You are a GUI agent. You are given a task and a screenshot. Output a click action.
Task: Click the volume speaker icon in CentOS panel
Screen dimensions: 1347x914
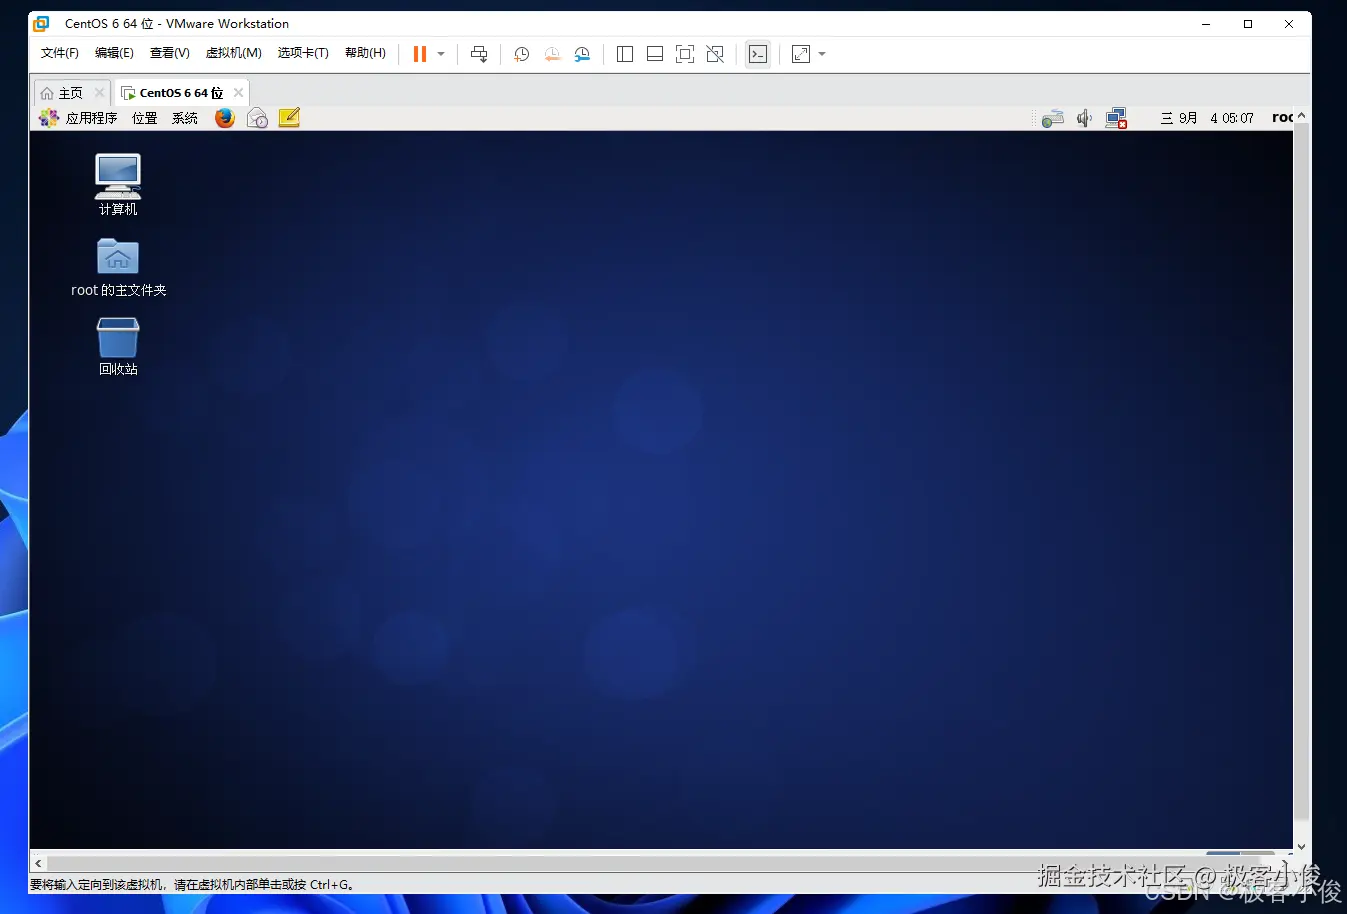coord(1084,119)
